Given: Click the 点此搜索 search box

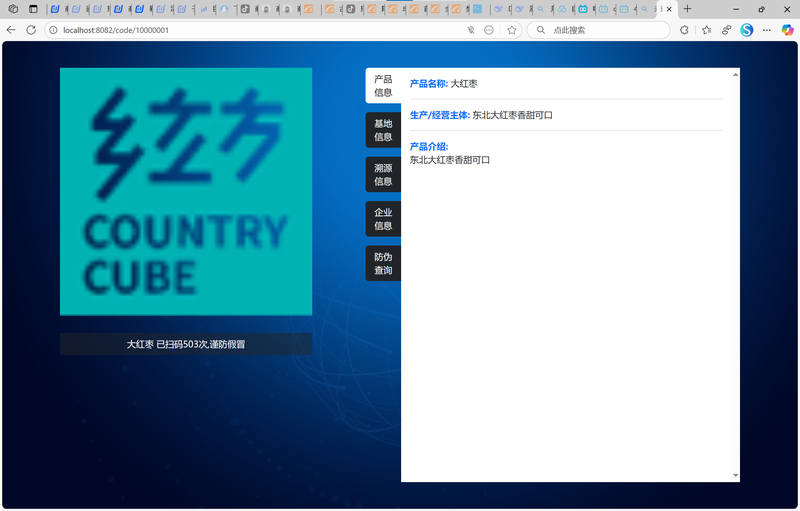Looking at the screenshot, I should [x=598, y=30].
